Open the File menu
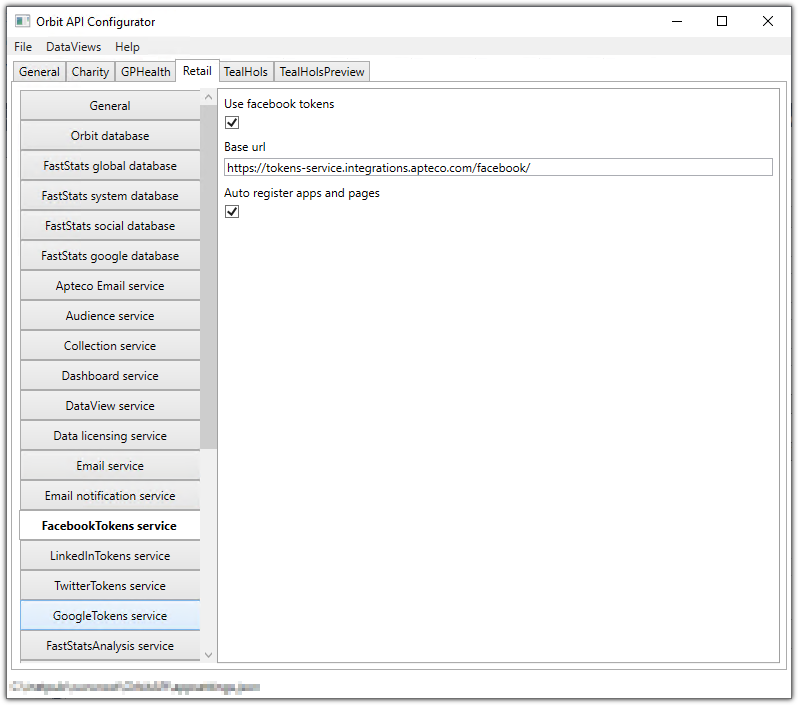The image size is (798, 705). [x=23, y=47]
